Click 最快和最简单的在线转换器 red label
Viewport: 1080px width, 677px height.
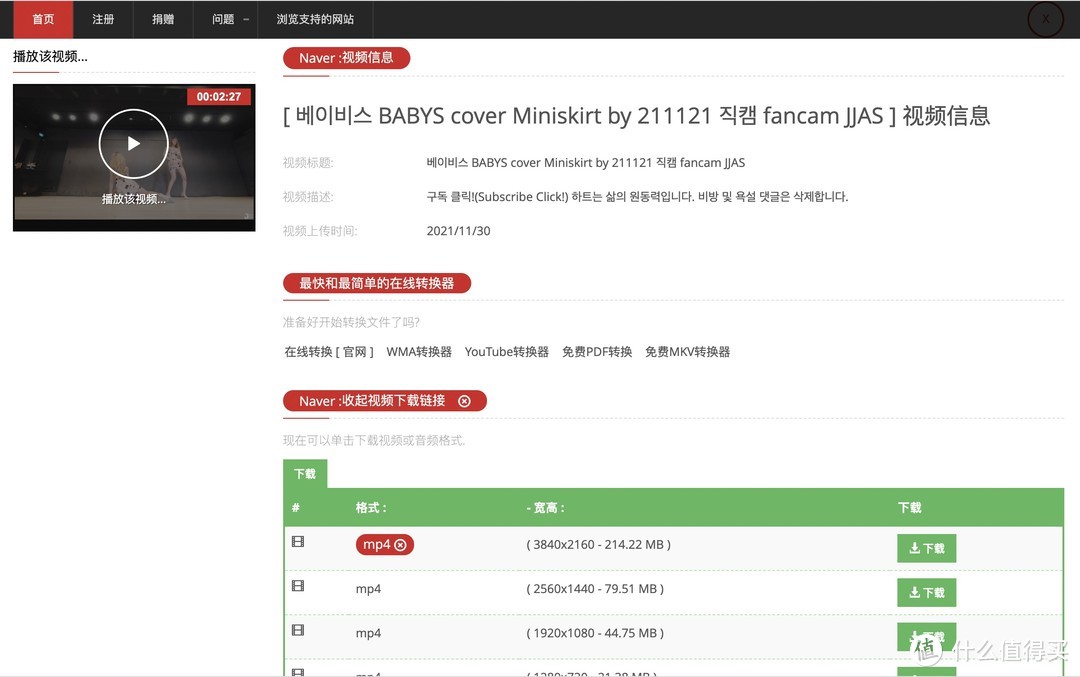(377, 283)
